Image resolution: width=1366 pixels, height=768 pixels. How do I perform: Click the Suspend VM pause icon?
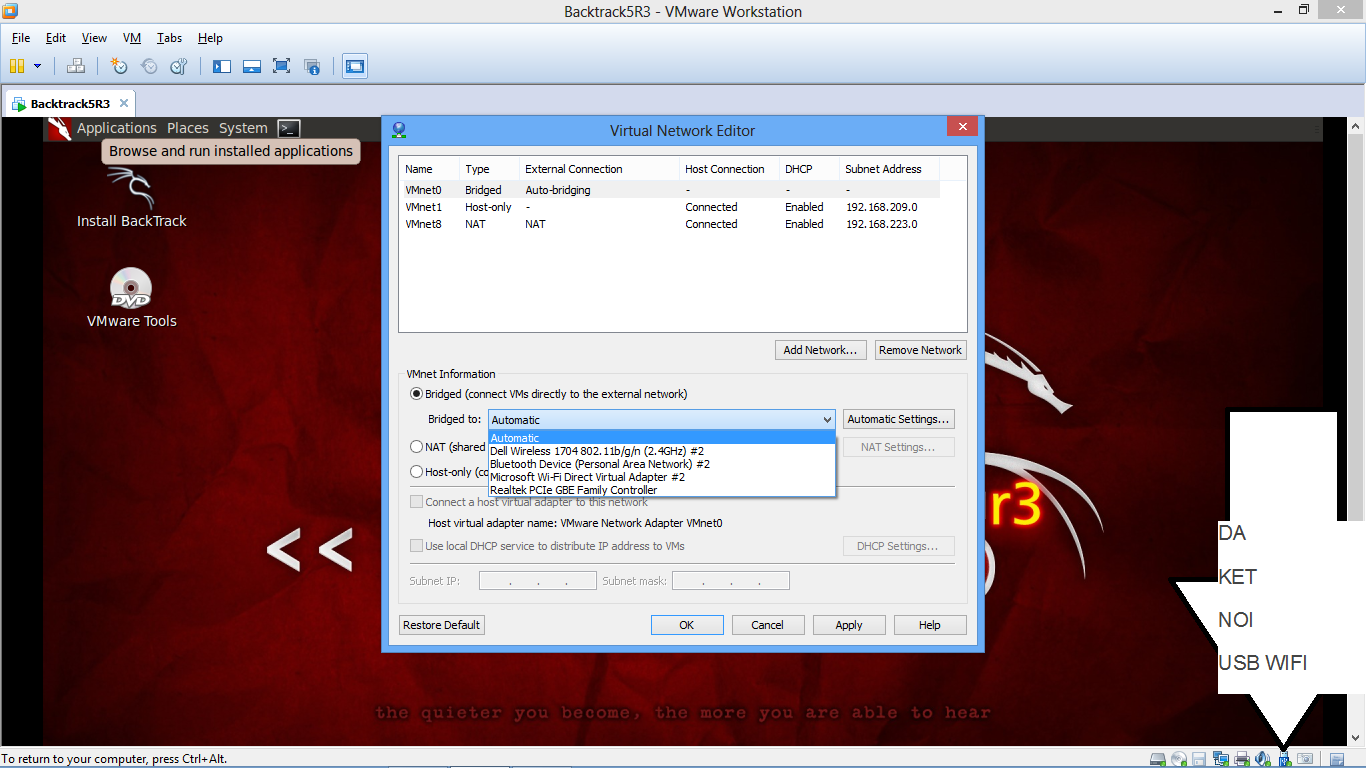[x=16, y=66]
